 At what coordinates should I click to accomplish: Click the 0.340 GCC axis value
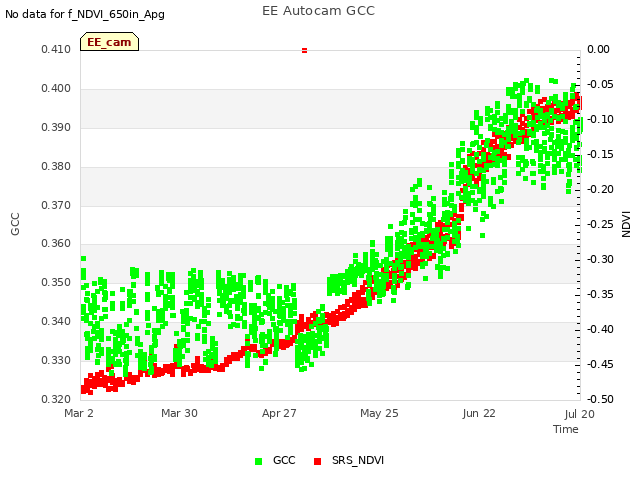coord(56,322)
